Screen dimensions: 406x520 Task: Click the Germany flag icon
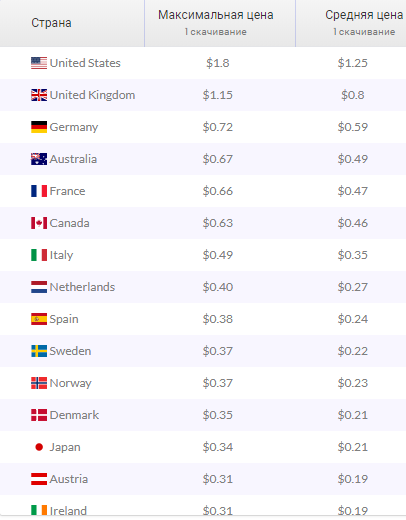(39, 127)
